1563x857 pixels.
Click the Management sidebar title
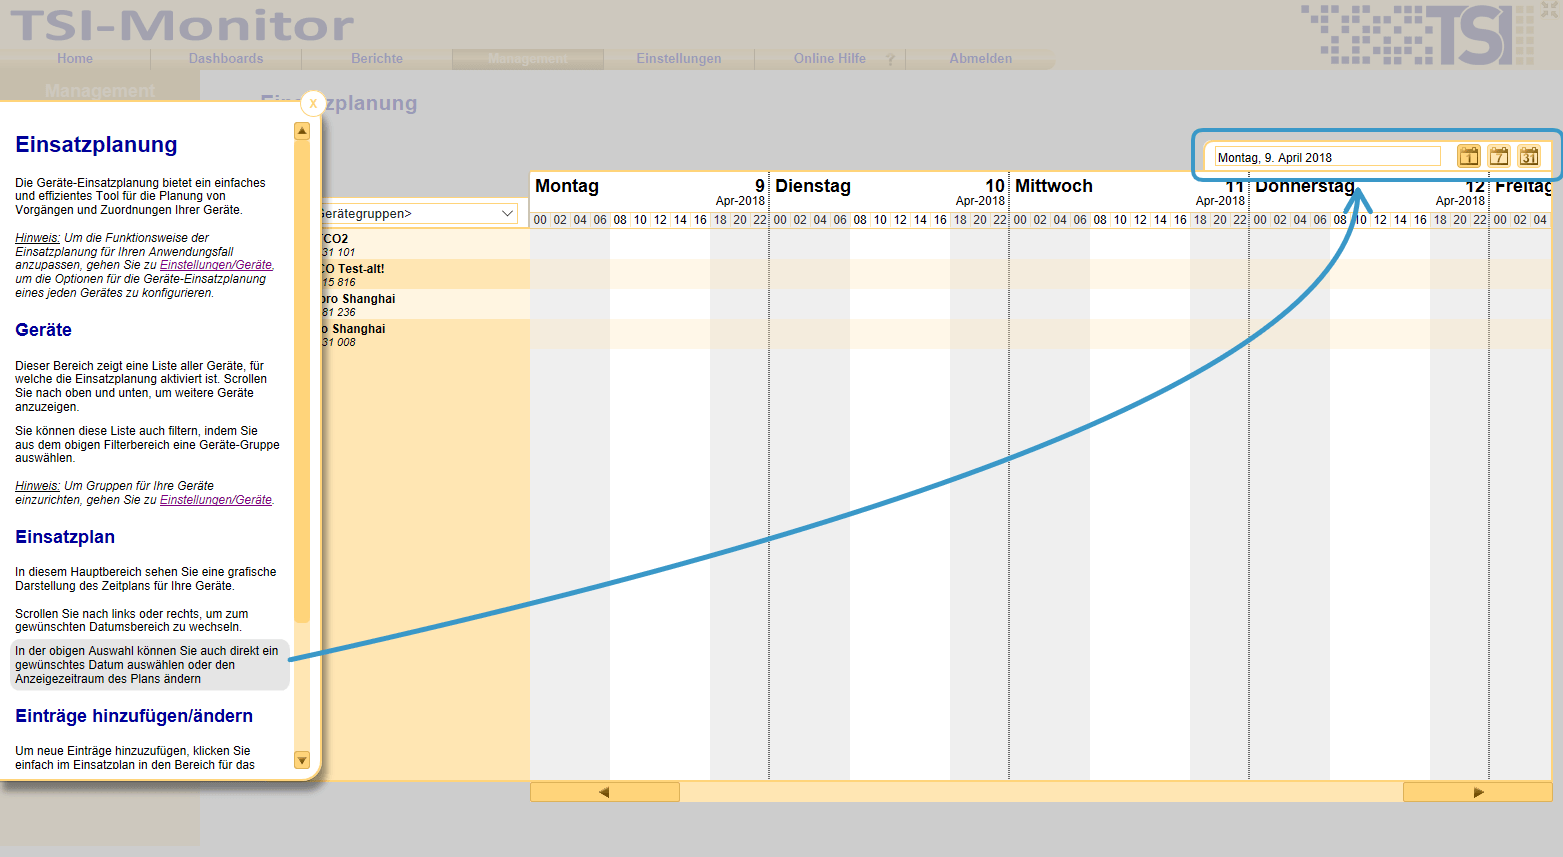pyautogui.click(x=100, y=91)
